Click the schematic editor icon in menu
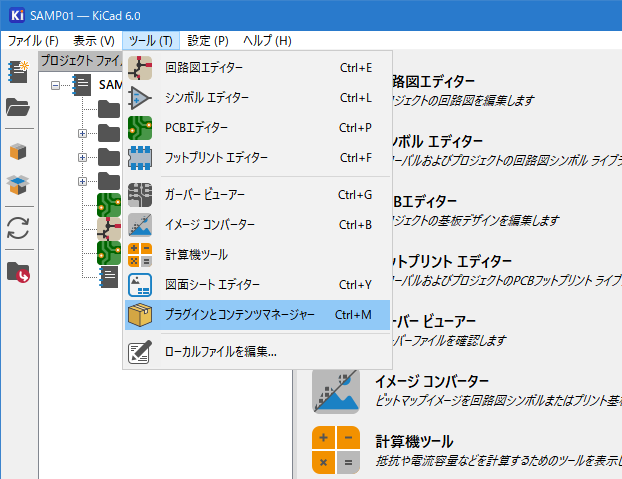Screen dimensions: 622x479 pos(140,68)
